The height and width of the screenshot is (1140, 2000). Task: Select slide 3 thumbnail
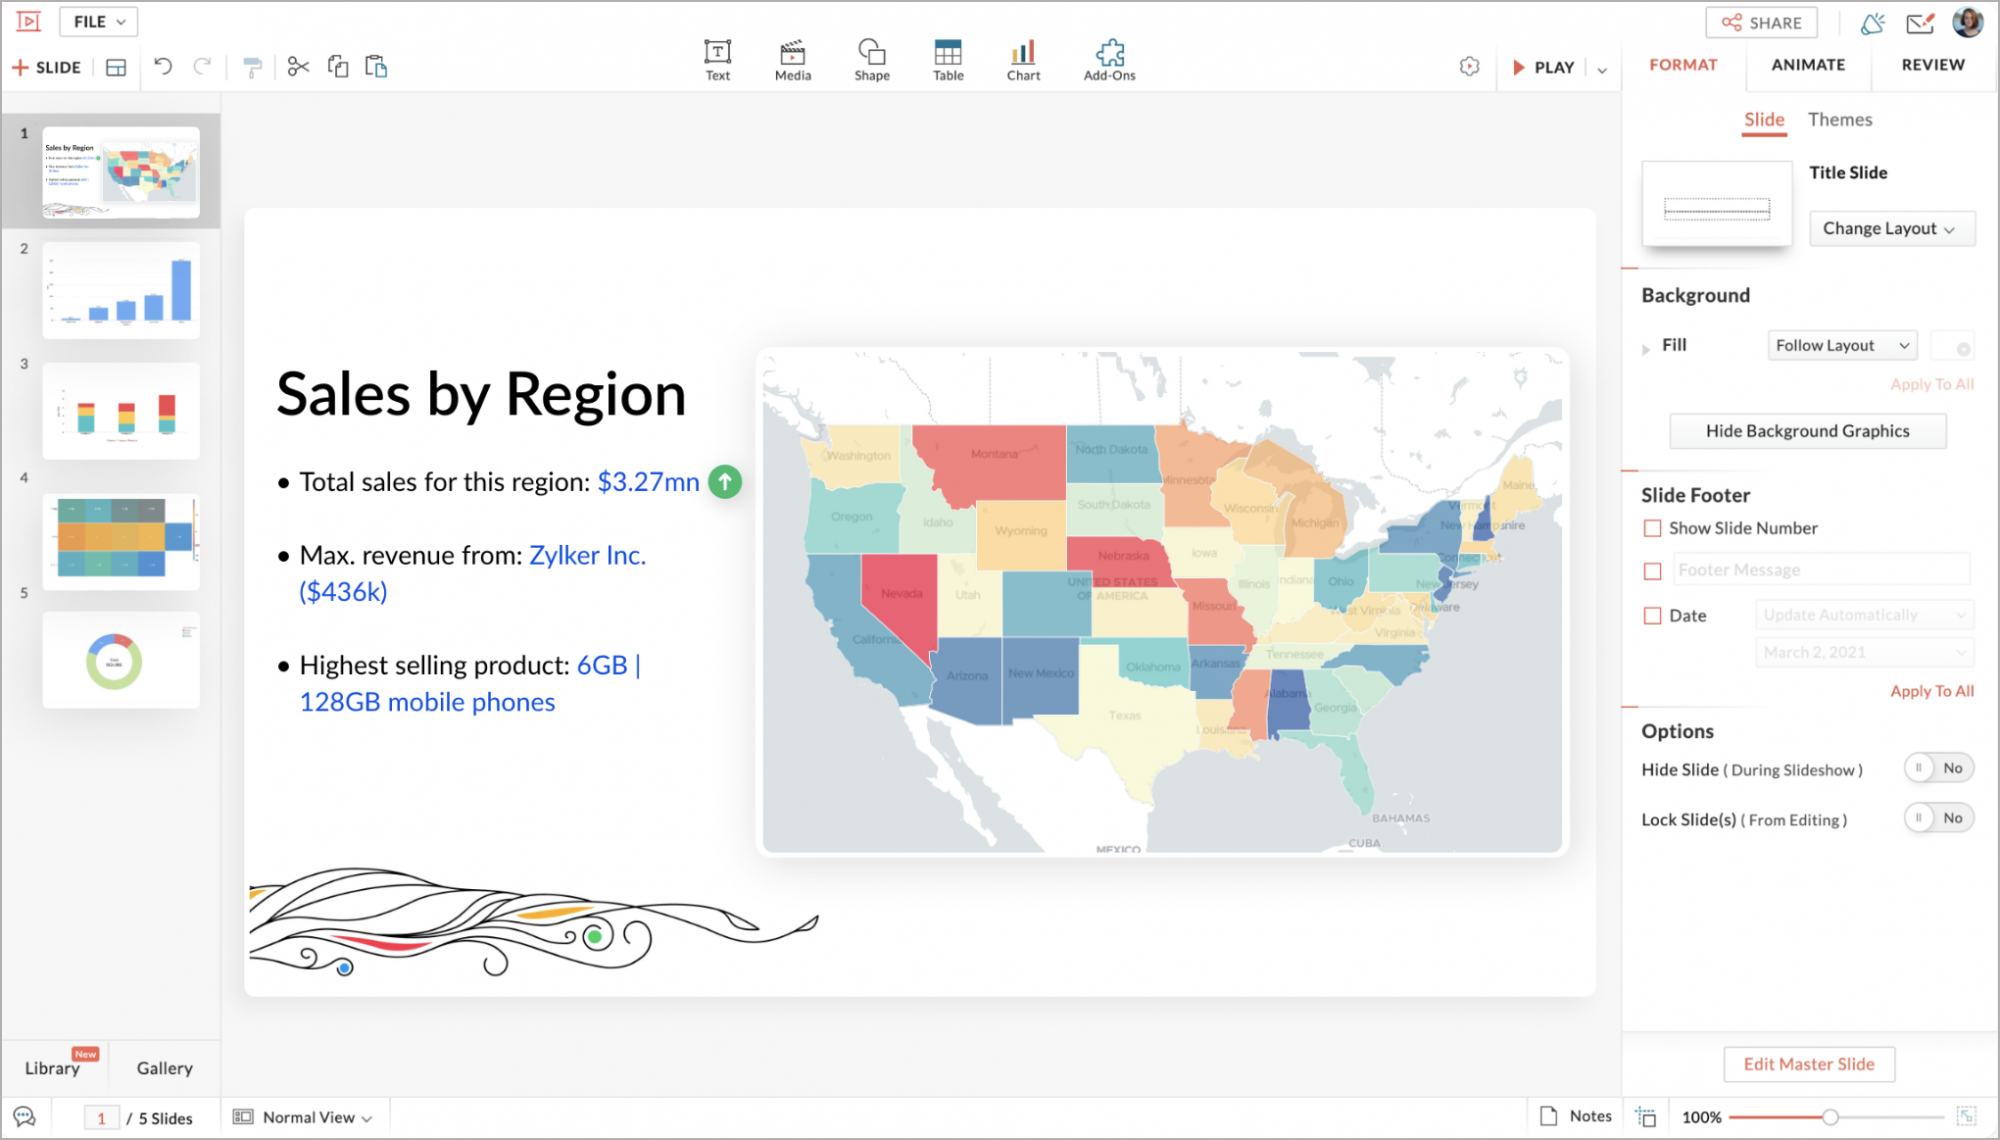point(121,411)
